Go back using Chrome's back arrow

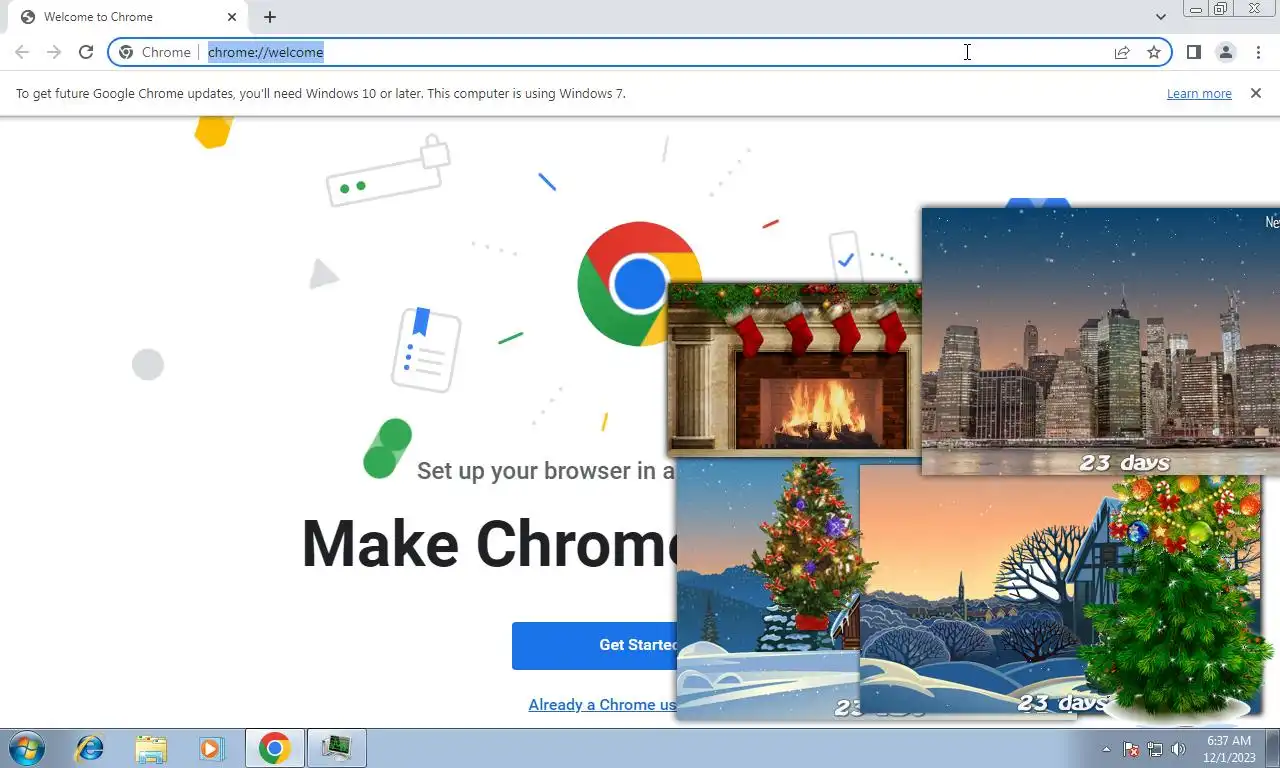tap(22, 52)
